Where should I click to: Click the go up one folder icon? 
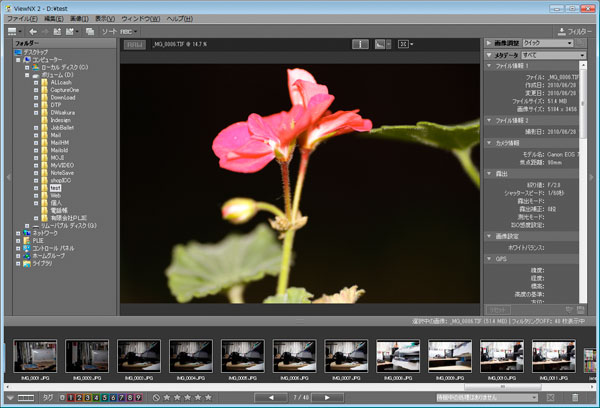pyautogui.click(x=57, y=32)
